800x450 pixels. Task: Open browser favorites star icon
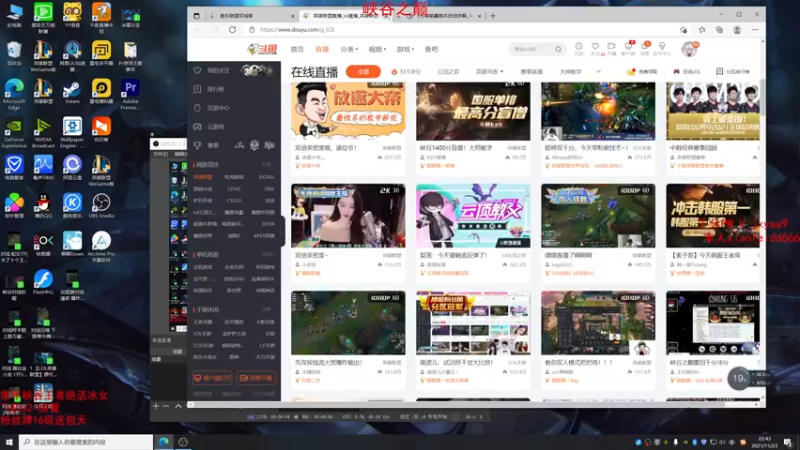702,30
